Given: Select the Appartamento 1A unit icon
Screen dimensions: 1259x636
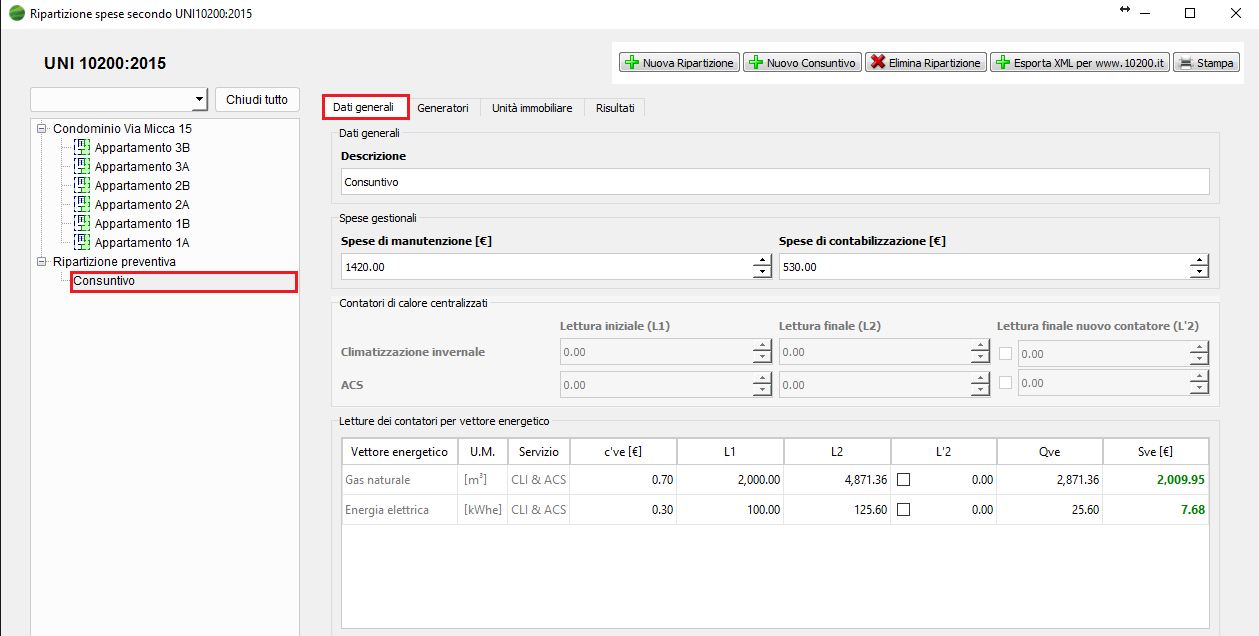Looking at the screenshot, I should point(82,242).
